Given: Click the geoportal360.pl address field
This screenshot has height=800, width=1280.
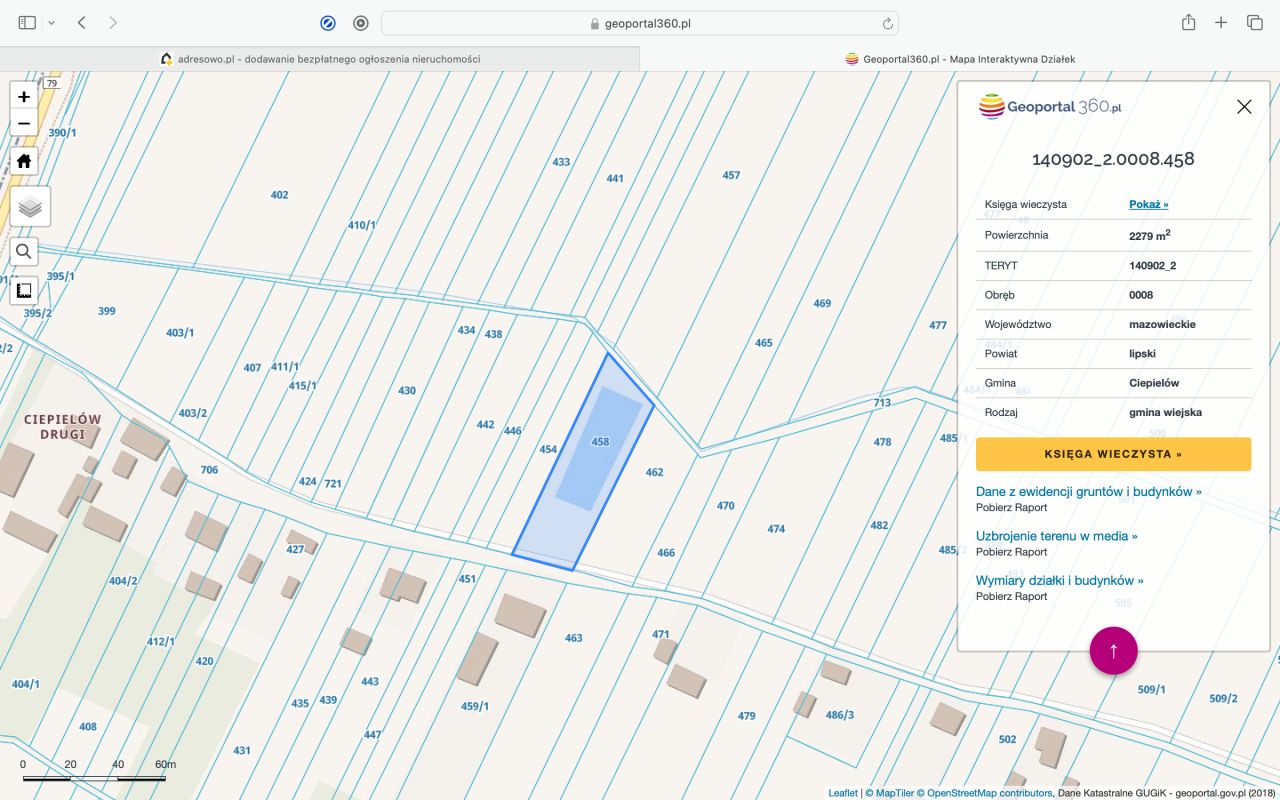Looking at the screenshot, I should pos(640,23).
